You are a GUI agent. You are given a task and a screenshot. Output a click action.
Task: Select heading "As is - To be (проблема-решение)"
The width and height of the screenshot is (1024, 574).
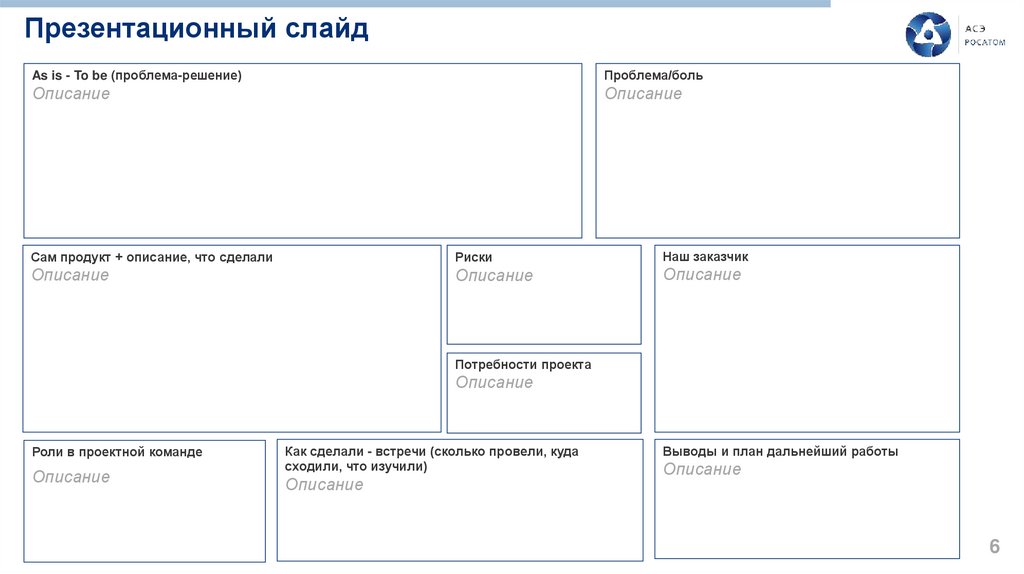137,75
